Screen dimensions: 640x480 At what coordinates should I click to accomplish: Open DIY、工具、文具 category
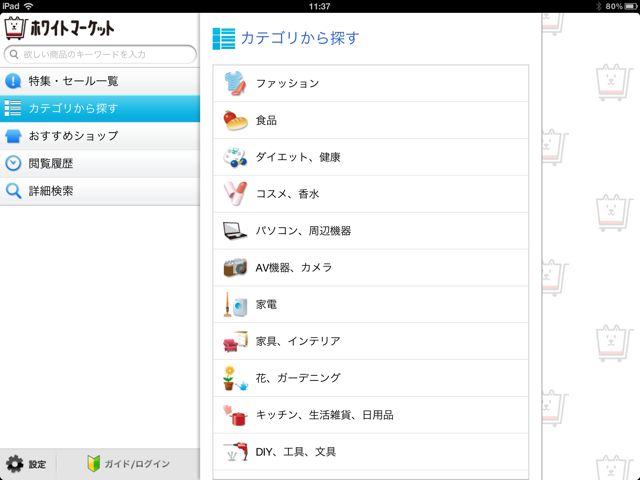[x=371, y=451]
